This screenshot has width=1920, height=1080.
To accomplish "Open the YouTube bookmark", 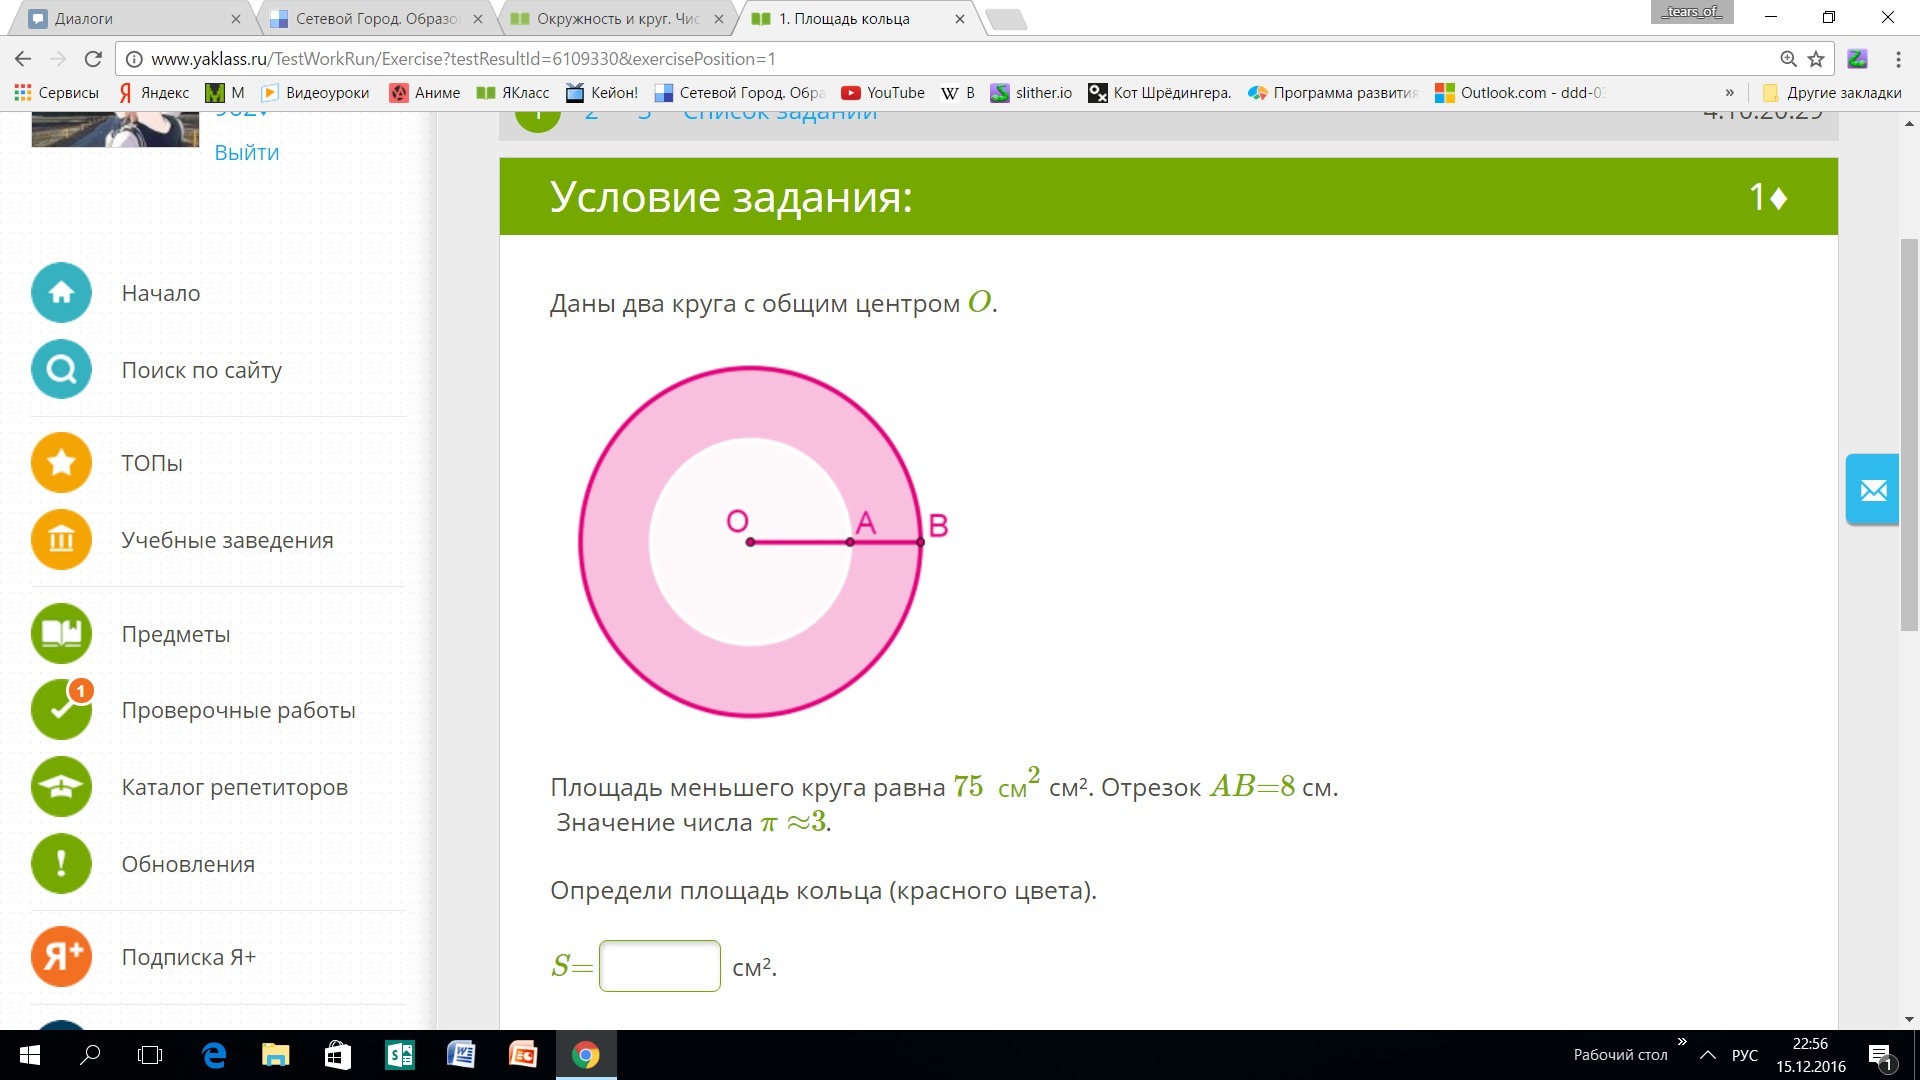I will 883,93.
